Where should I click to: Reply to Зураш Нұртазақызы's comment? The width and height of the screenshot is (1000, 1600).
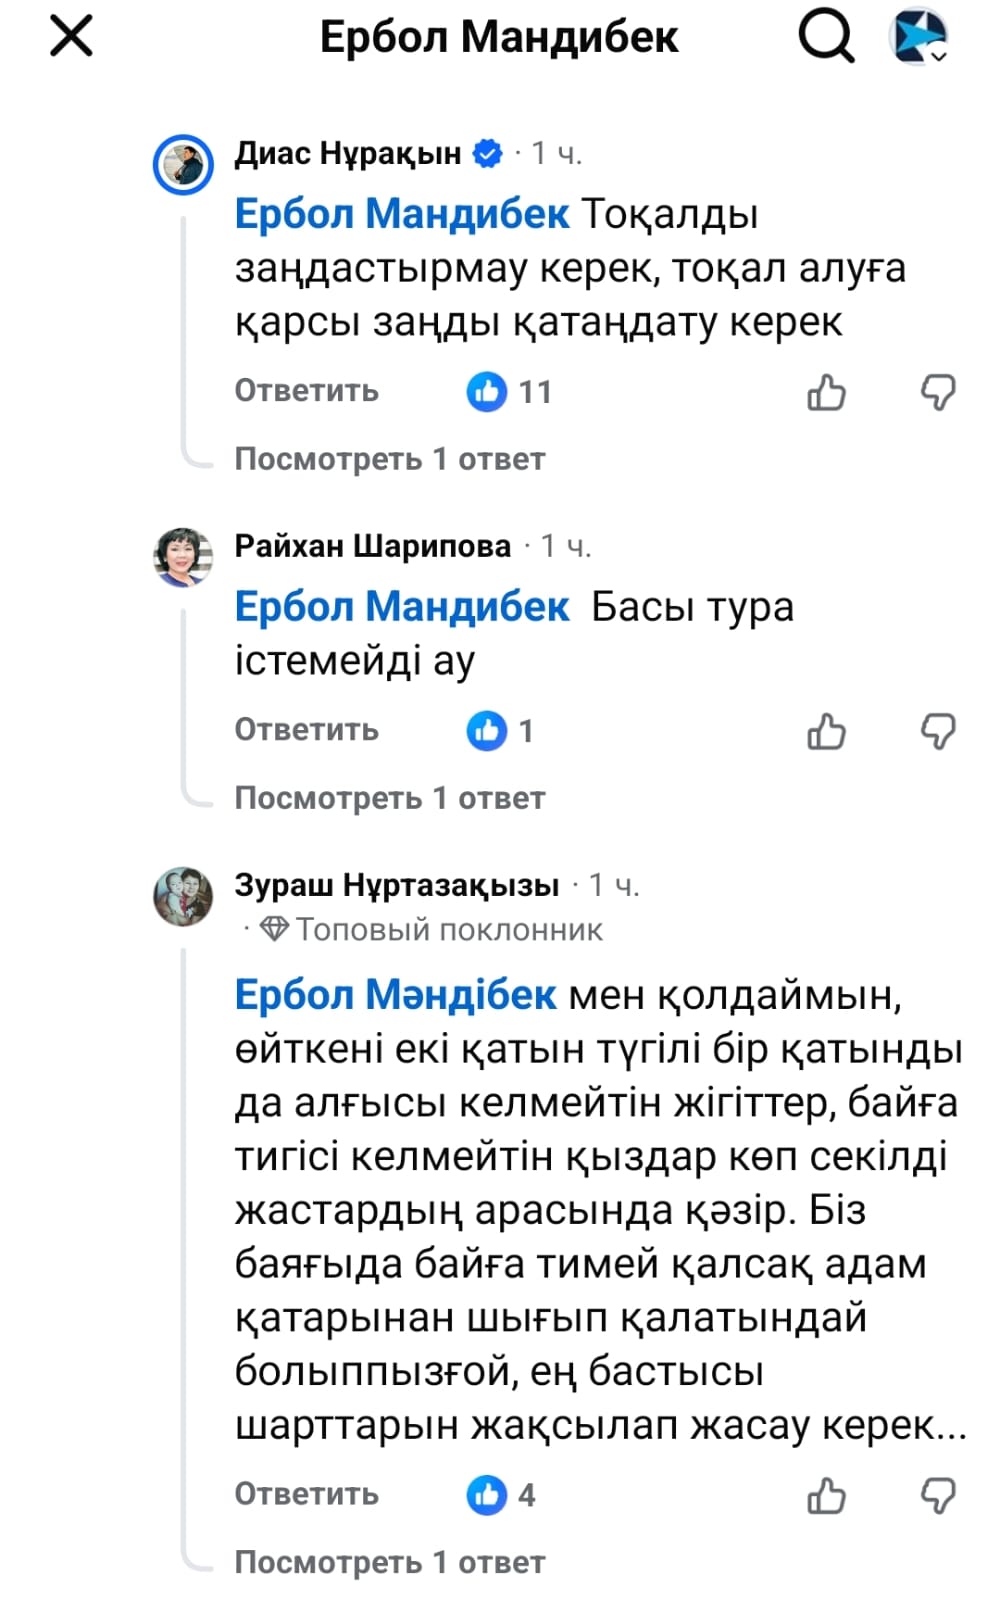(306, 1494)
